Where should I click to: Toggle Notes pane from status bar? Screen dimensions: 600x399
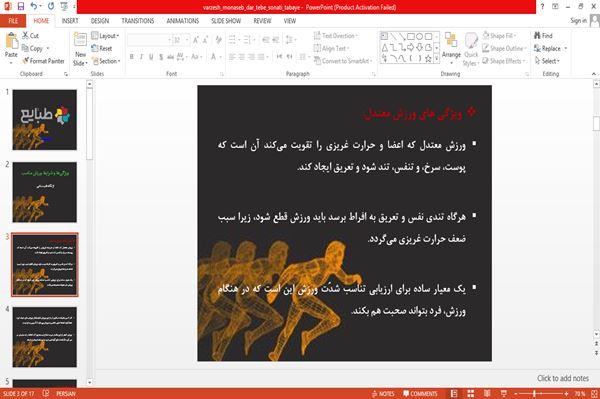pyautogui.click(x=383, y=394)
